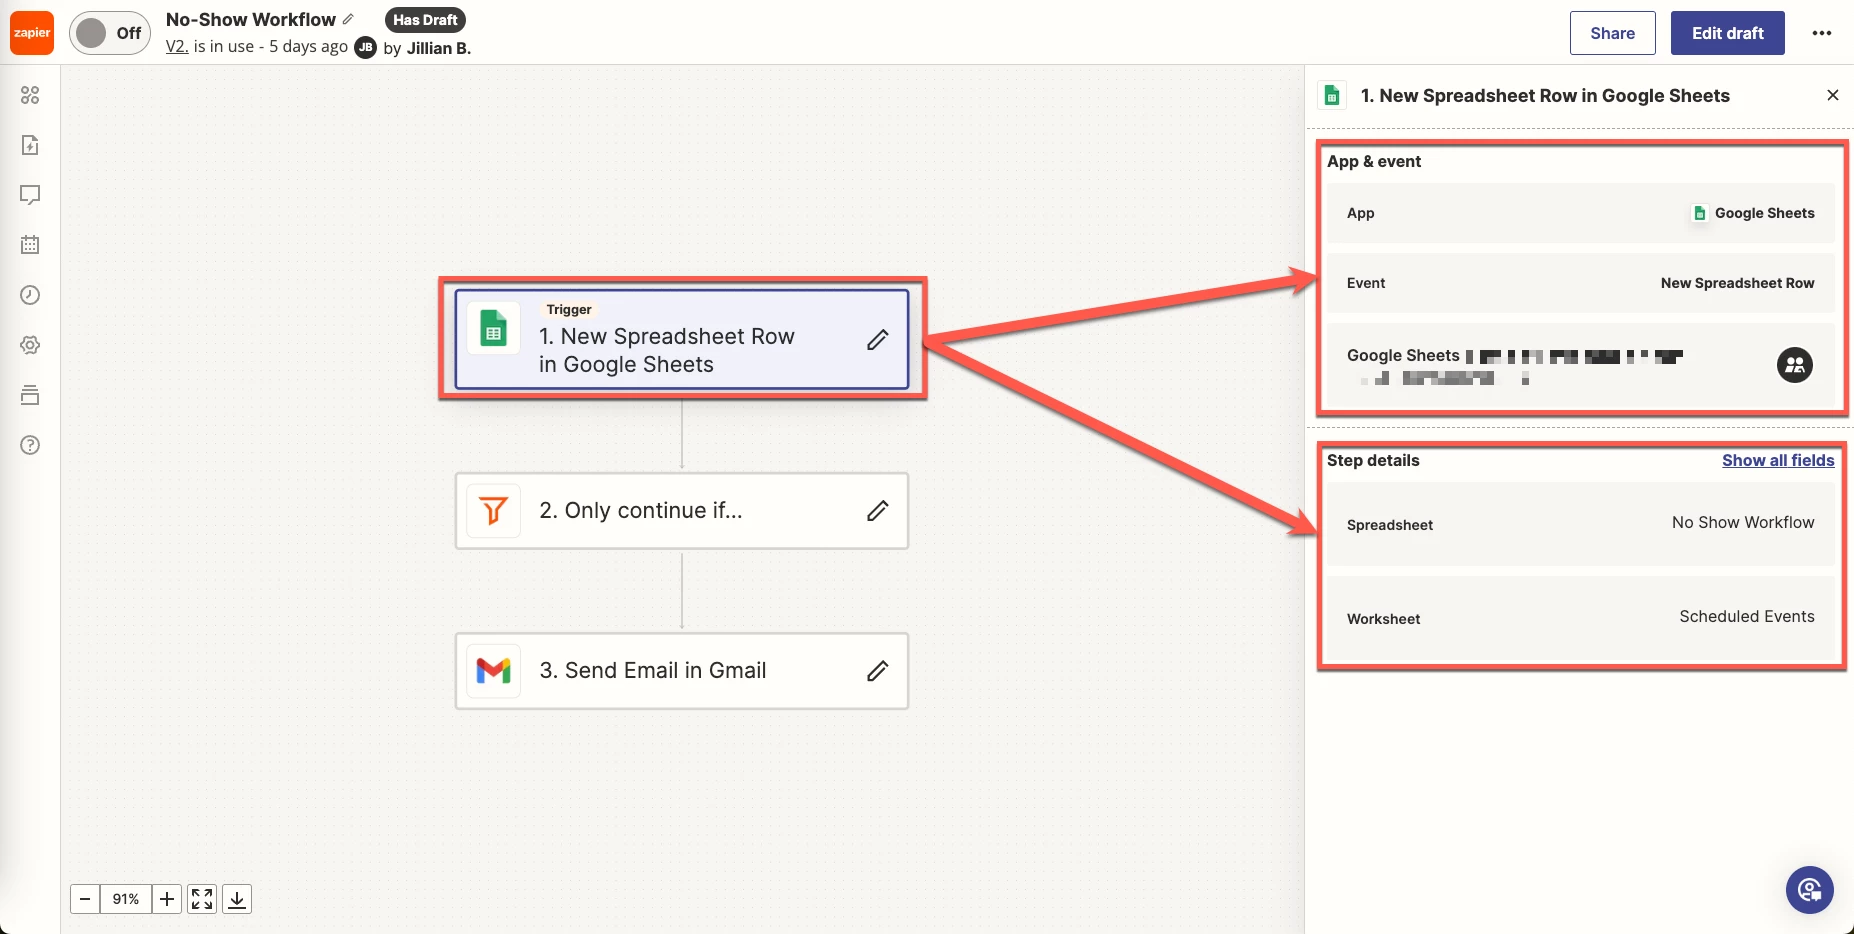Image resolution: width=1854 pixels, height=934 pixels.
Task: Click the Edit draft button
Action: coord(1728,33)
